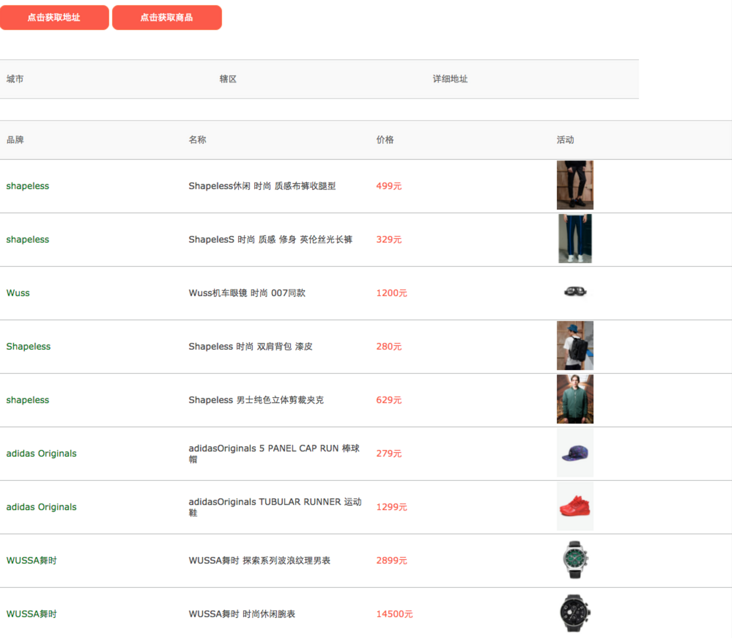Click the product name Wuss机车眼镜 时尚 007同款
Viewport: 732px width, 638px height.
pos(247,293)
